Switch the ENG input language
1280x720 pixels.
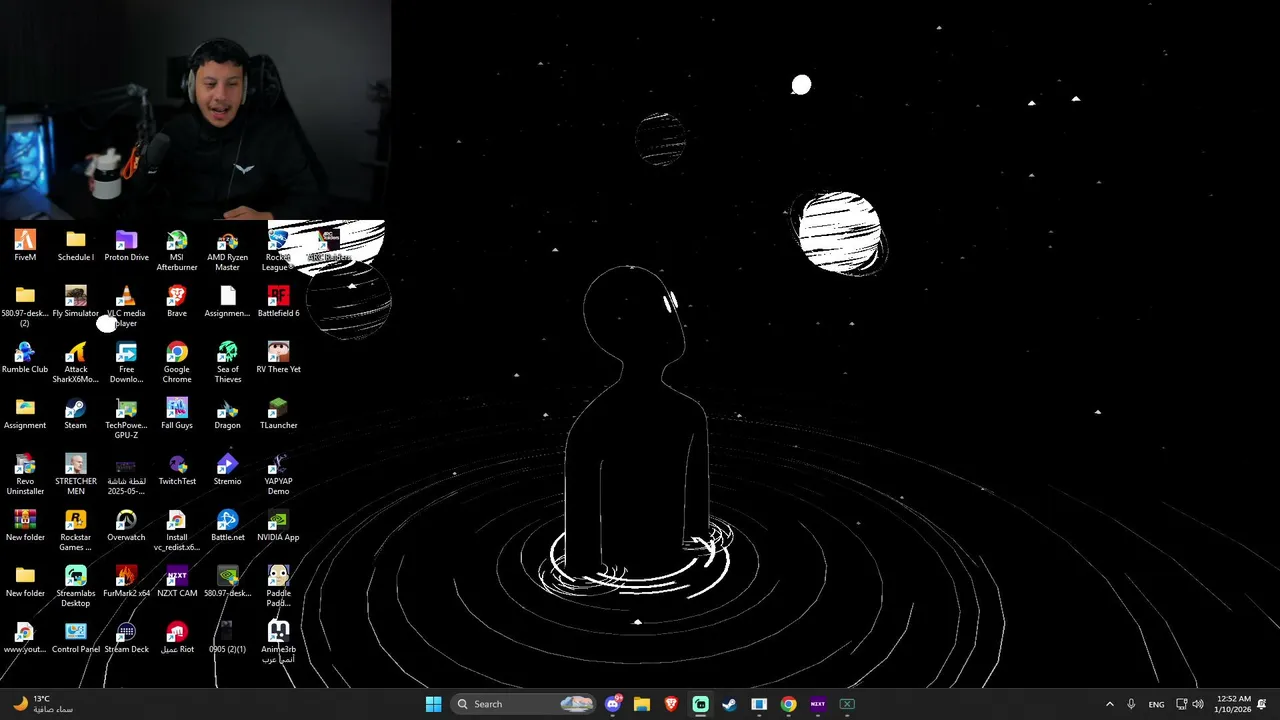pyautogui.click(x=1156, y=704)
